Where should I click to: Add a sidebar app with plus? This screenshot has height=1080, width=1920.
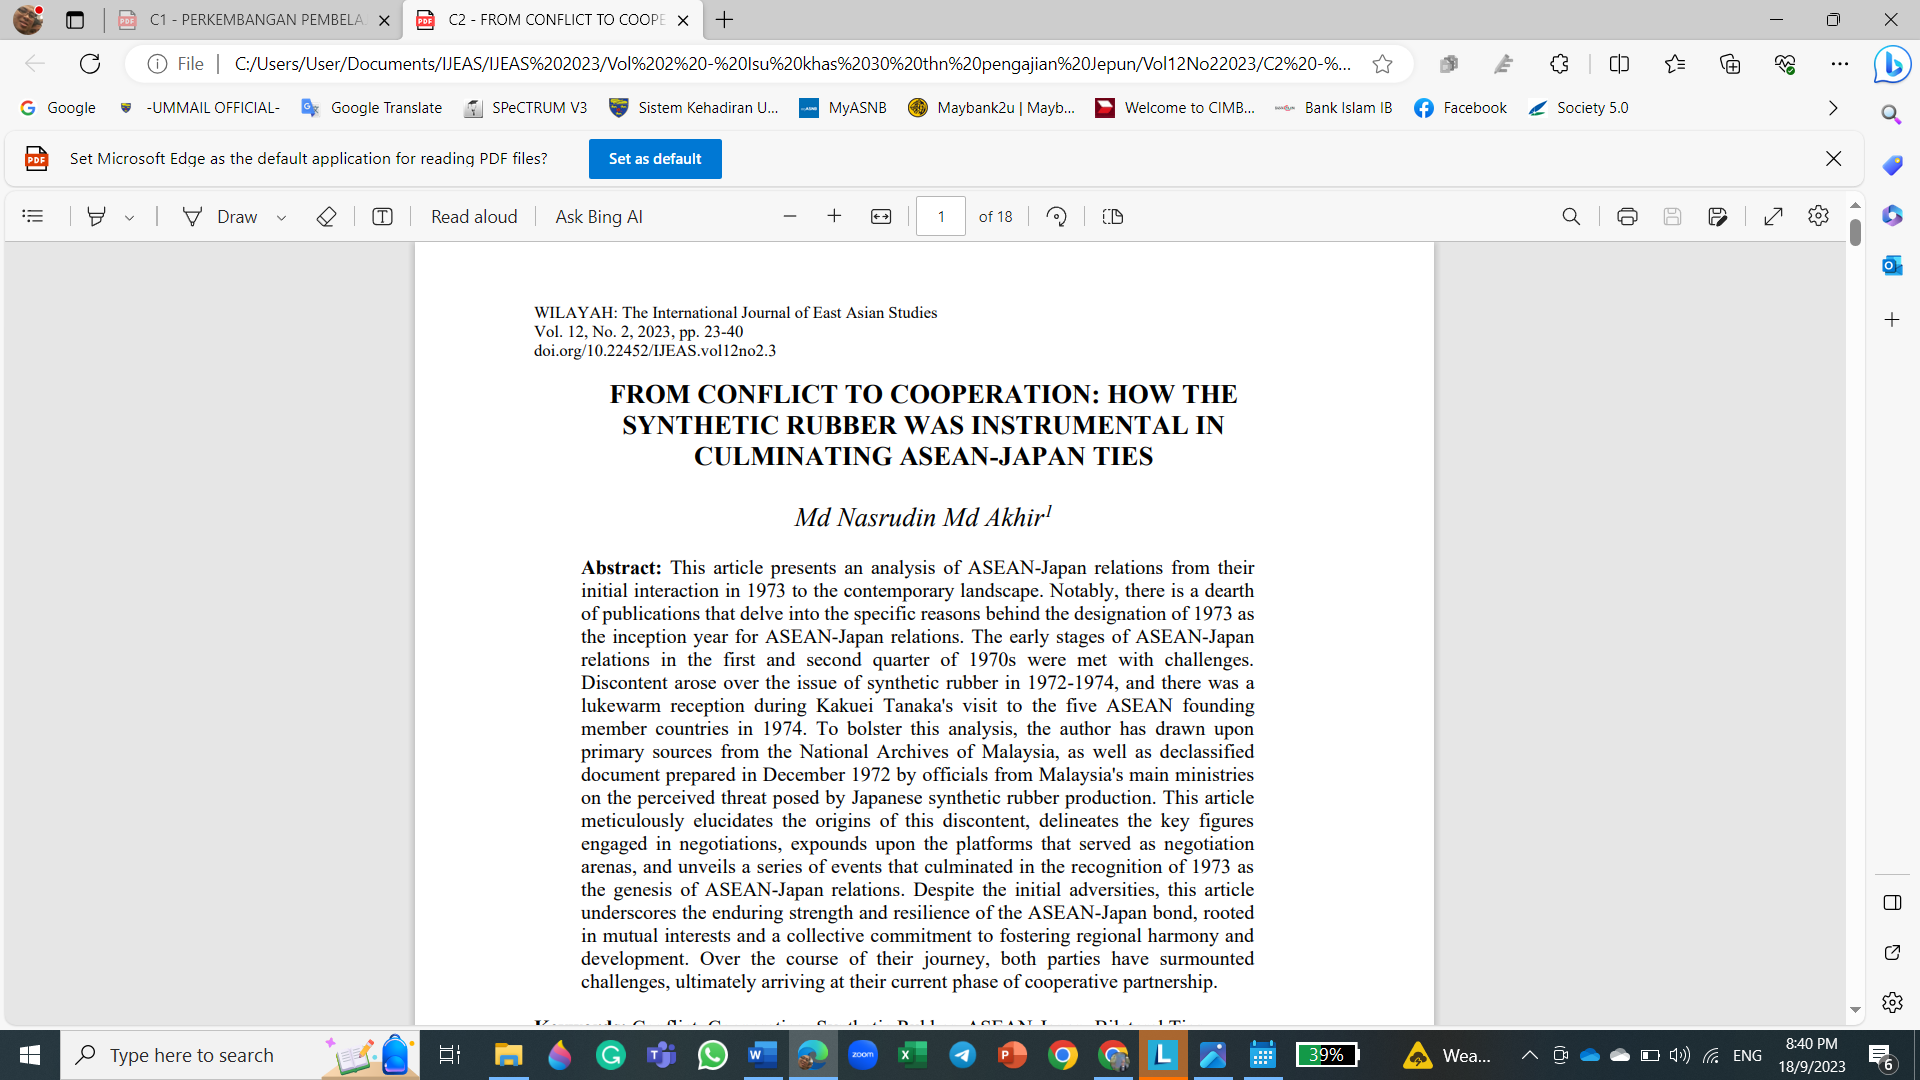click(1891, 320)
